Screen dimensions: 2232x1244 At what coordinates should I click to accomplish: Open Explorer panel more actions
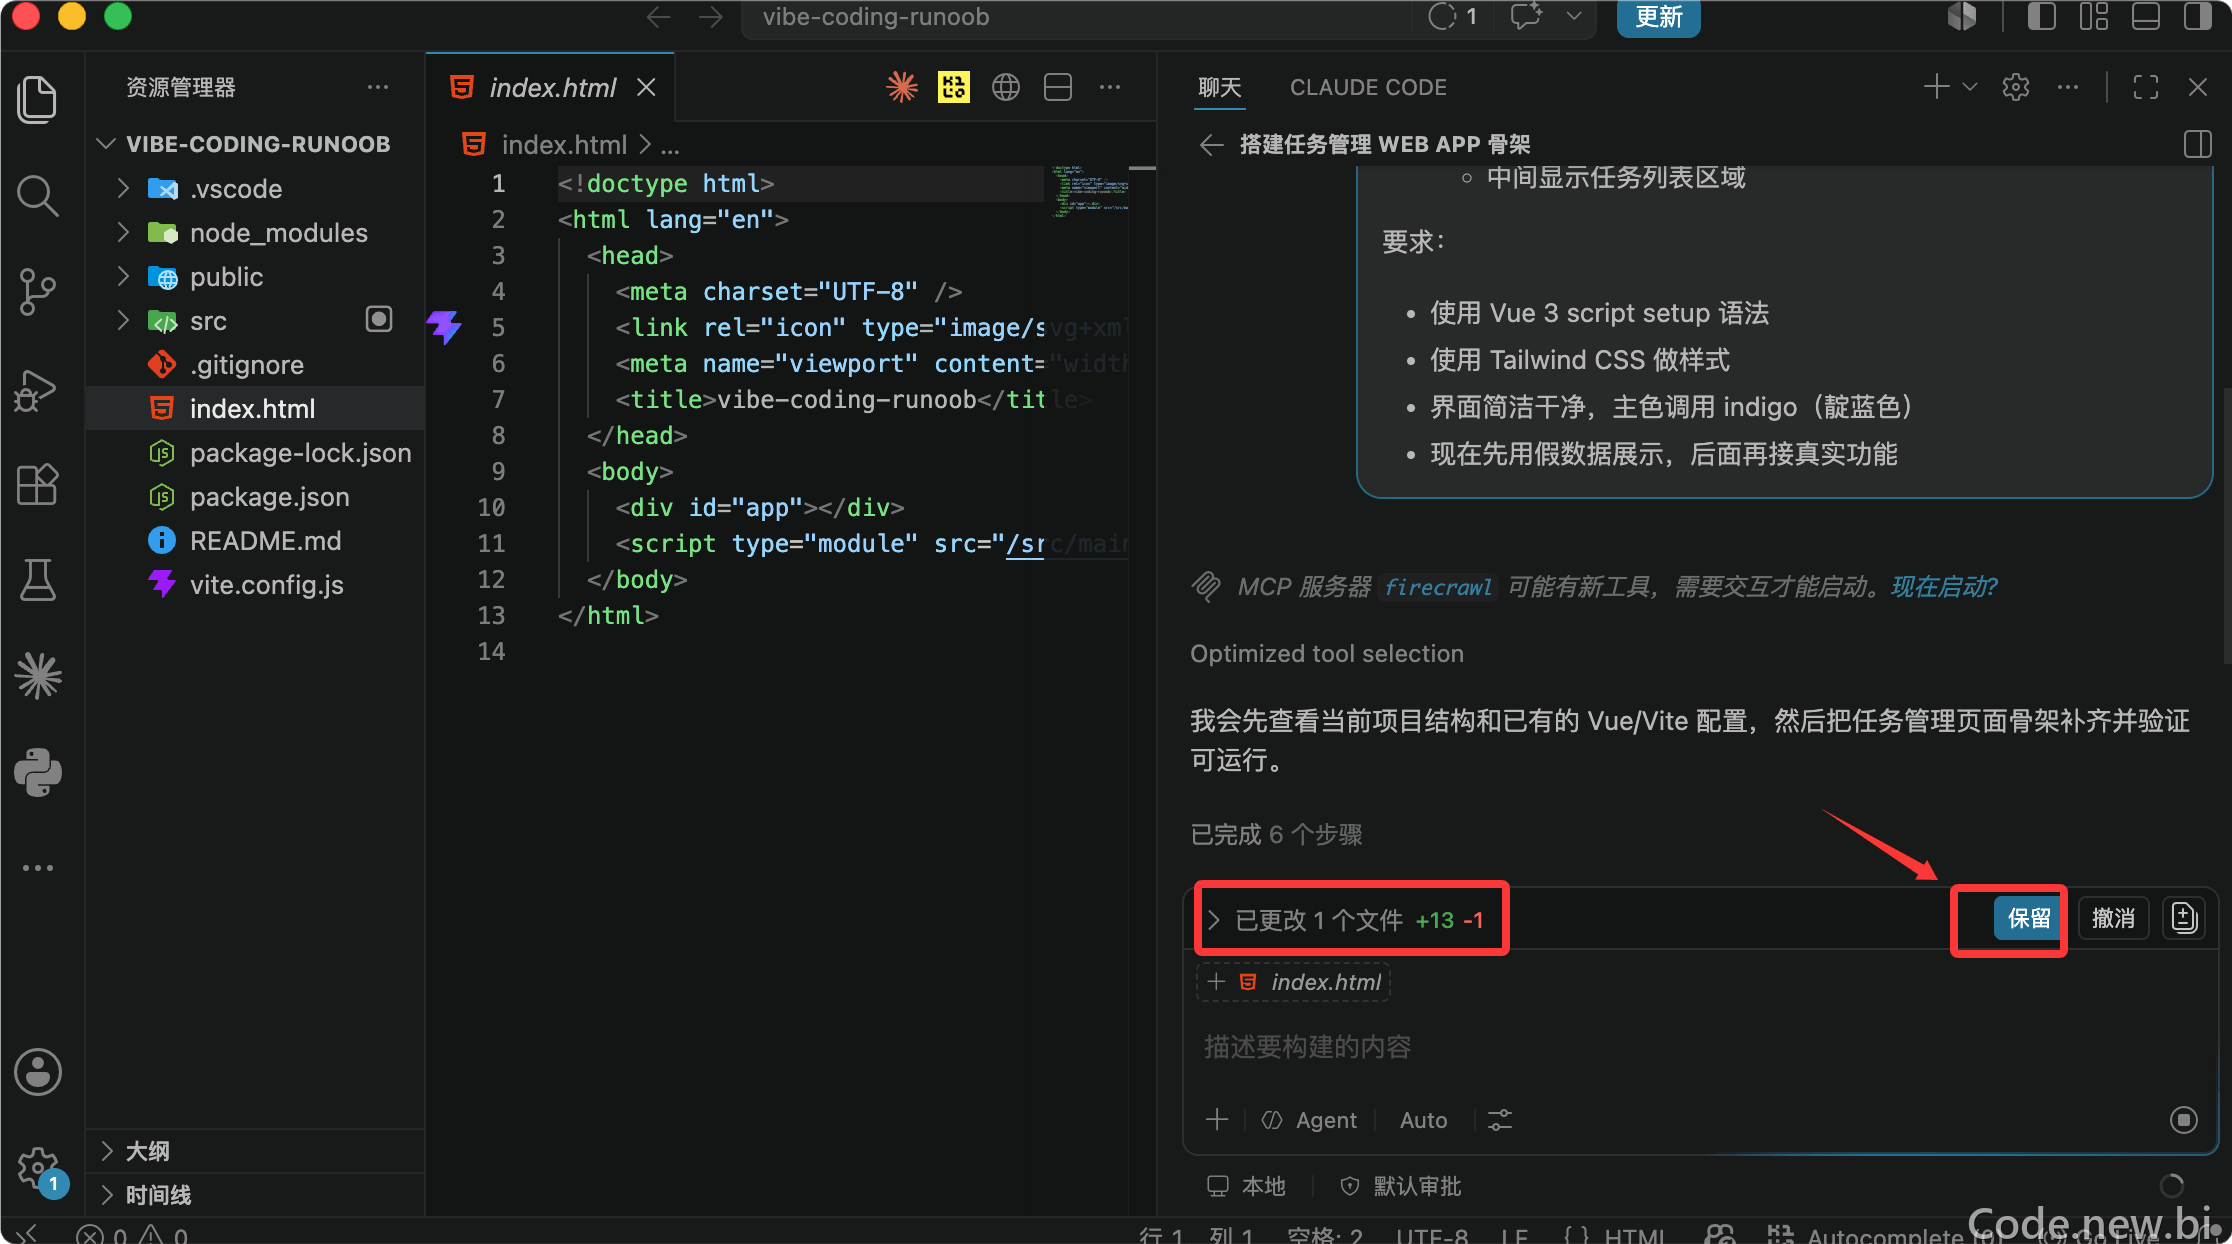coord(378,87)
